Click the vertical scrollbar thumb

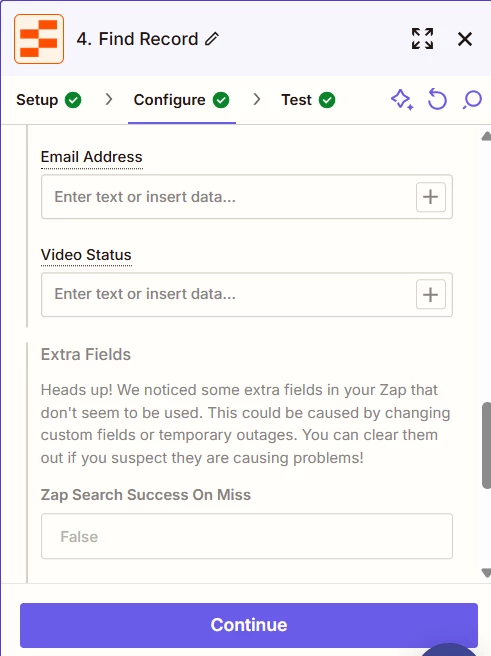tap(486, 445)
